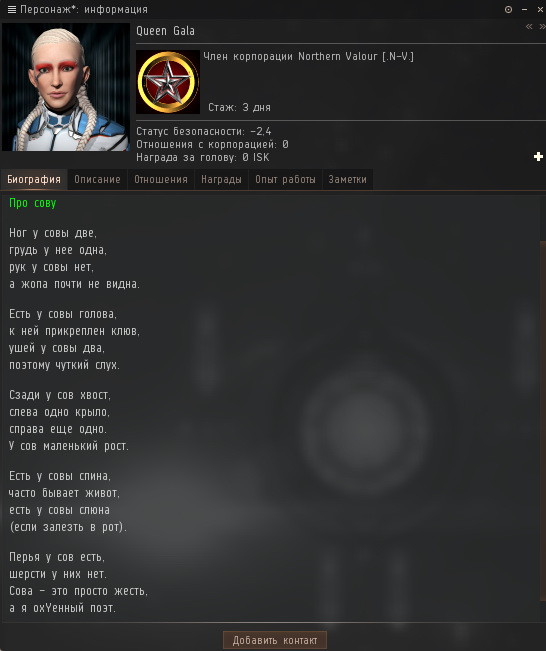
Task: Click the Northern Valour corporation logo
Action: point(168,82)
